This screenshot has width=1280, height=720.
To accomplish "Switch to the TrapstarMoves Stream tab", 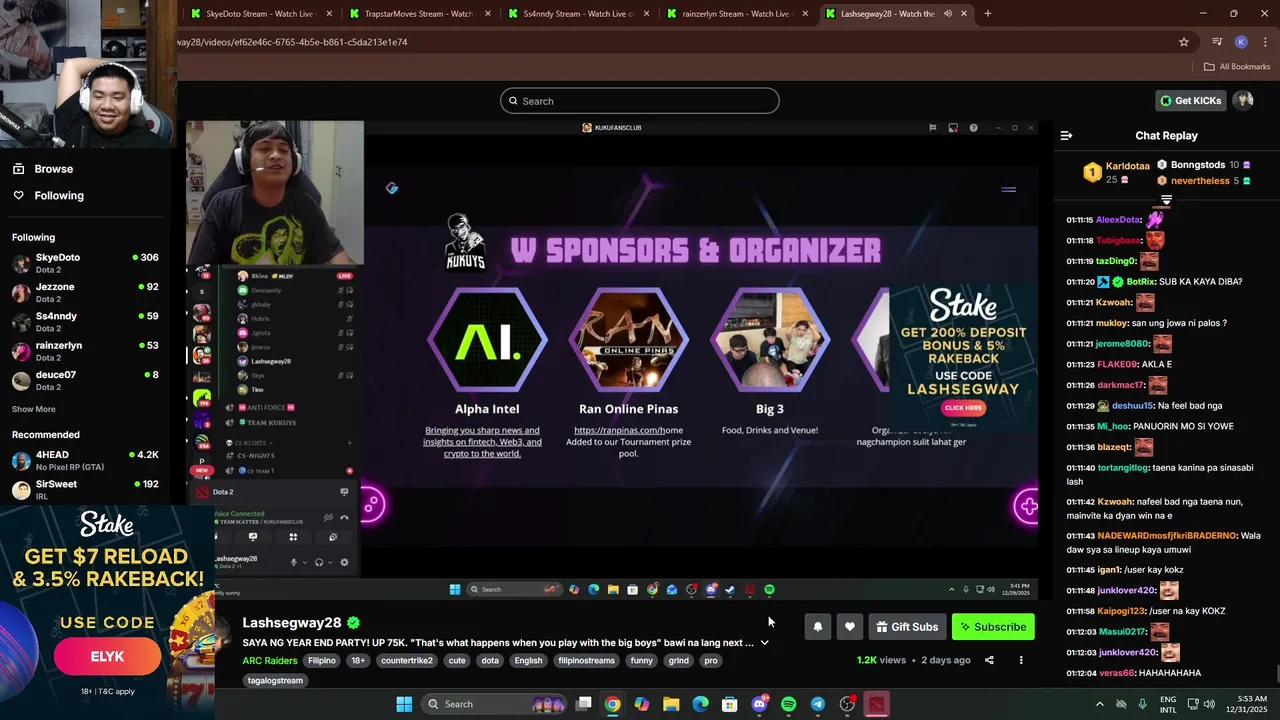I will coord(418,14).
